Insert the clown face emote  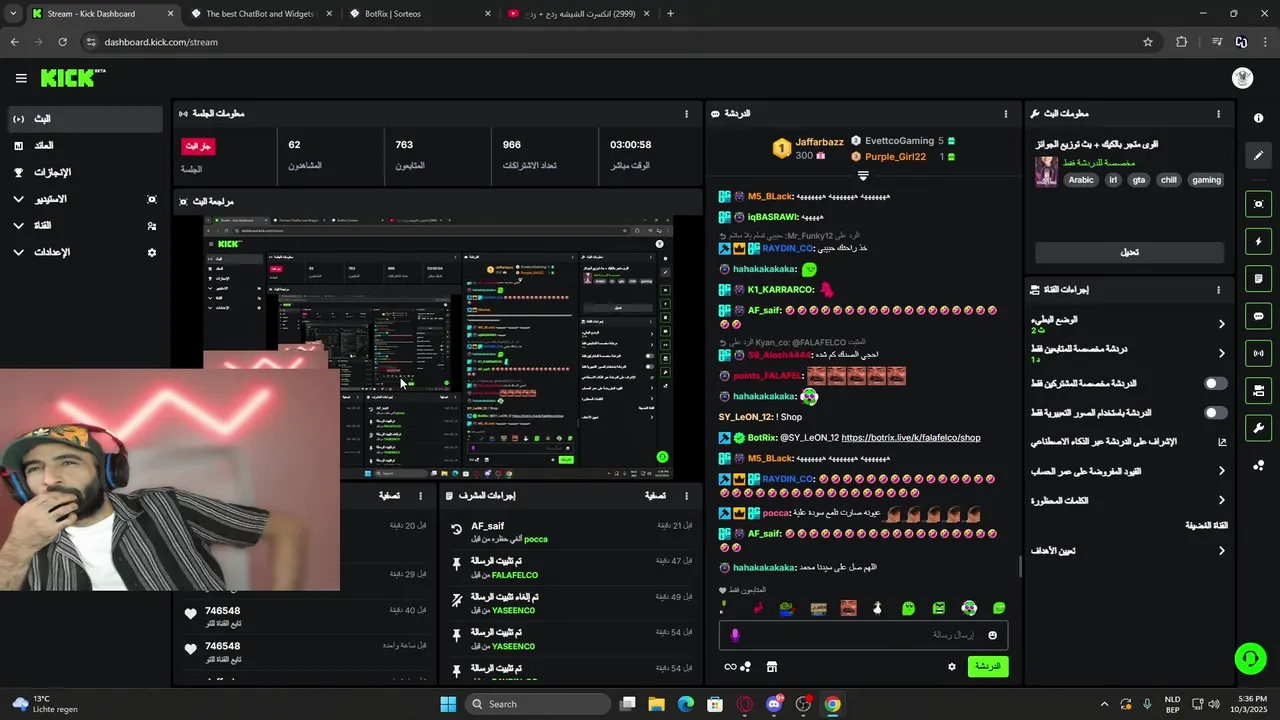[969, 608]
